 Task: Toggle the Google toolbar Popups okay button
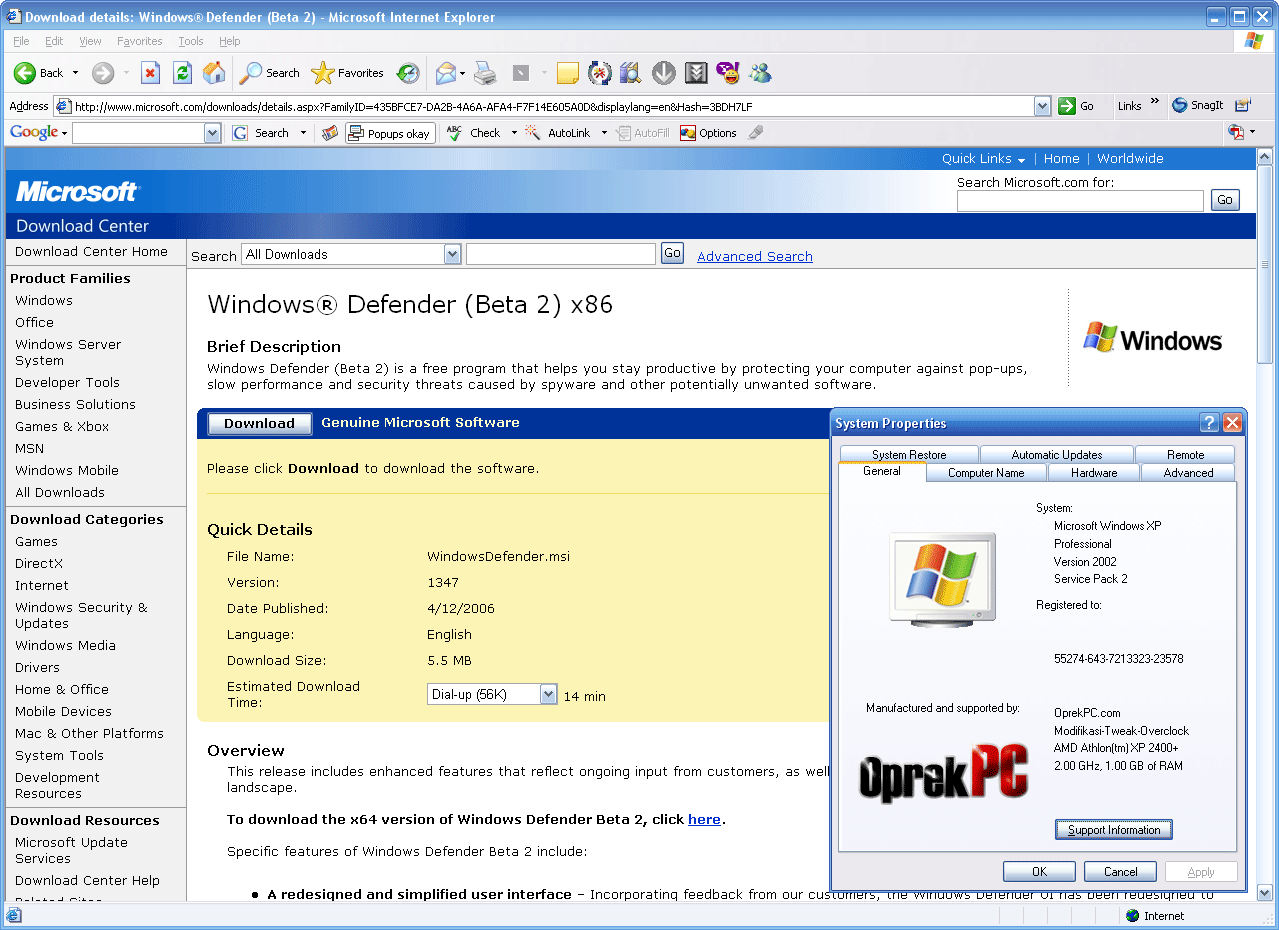pyautogui.click(x=390, y=133)
